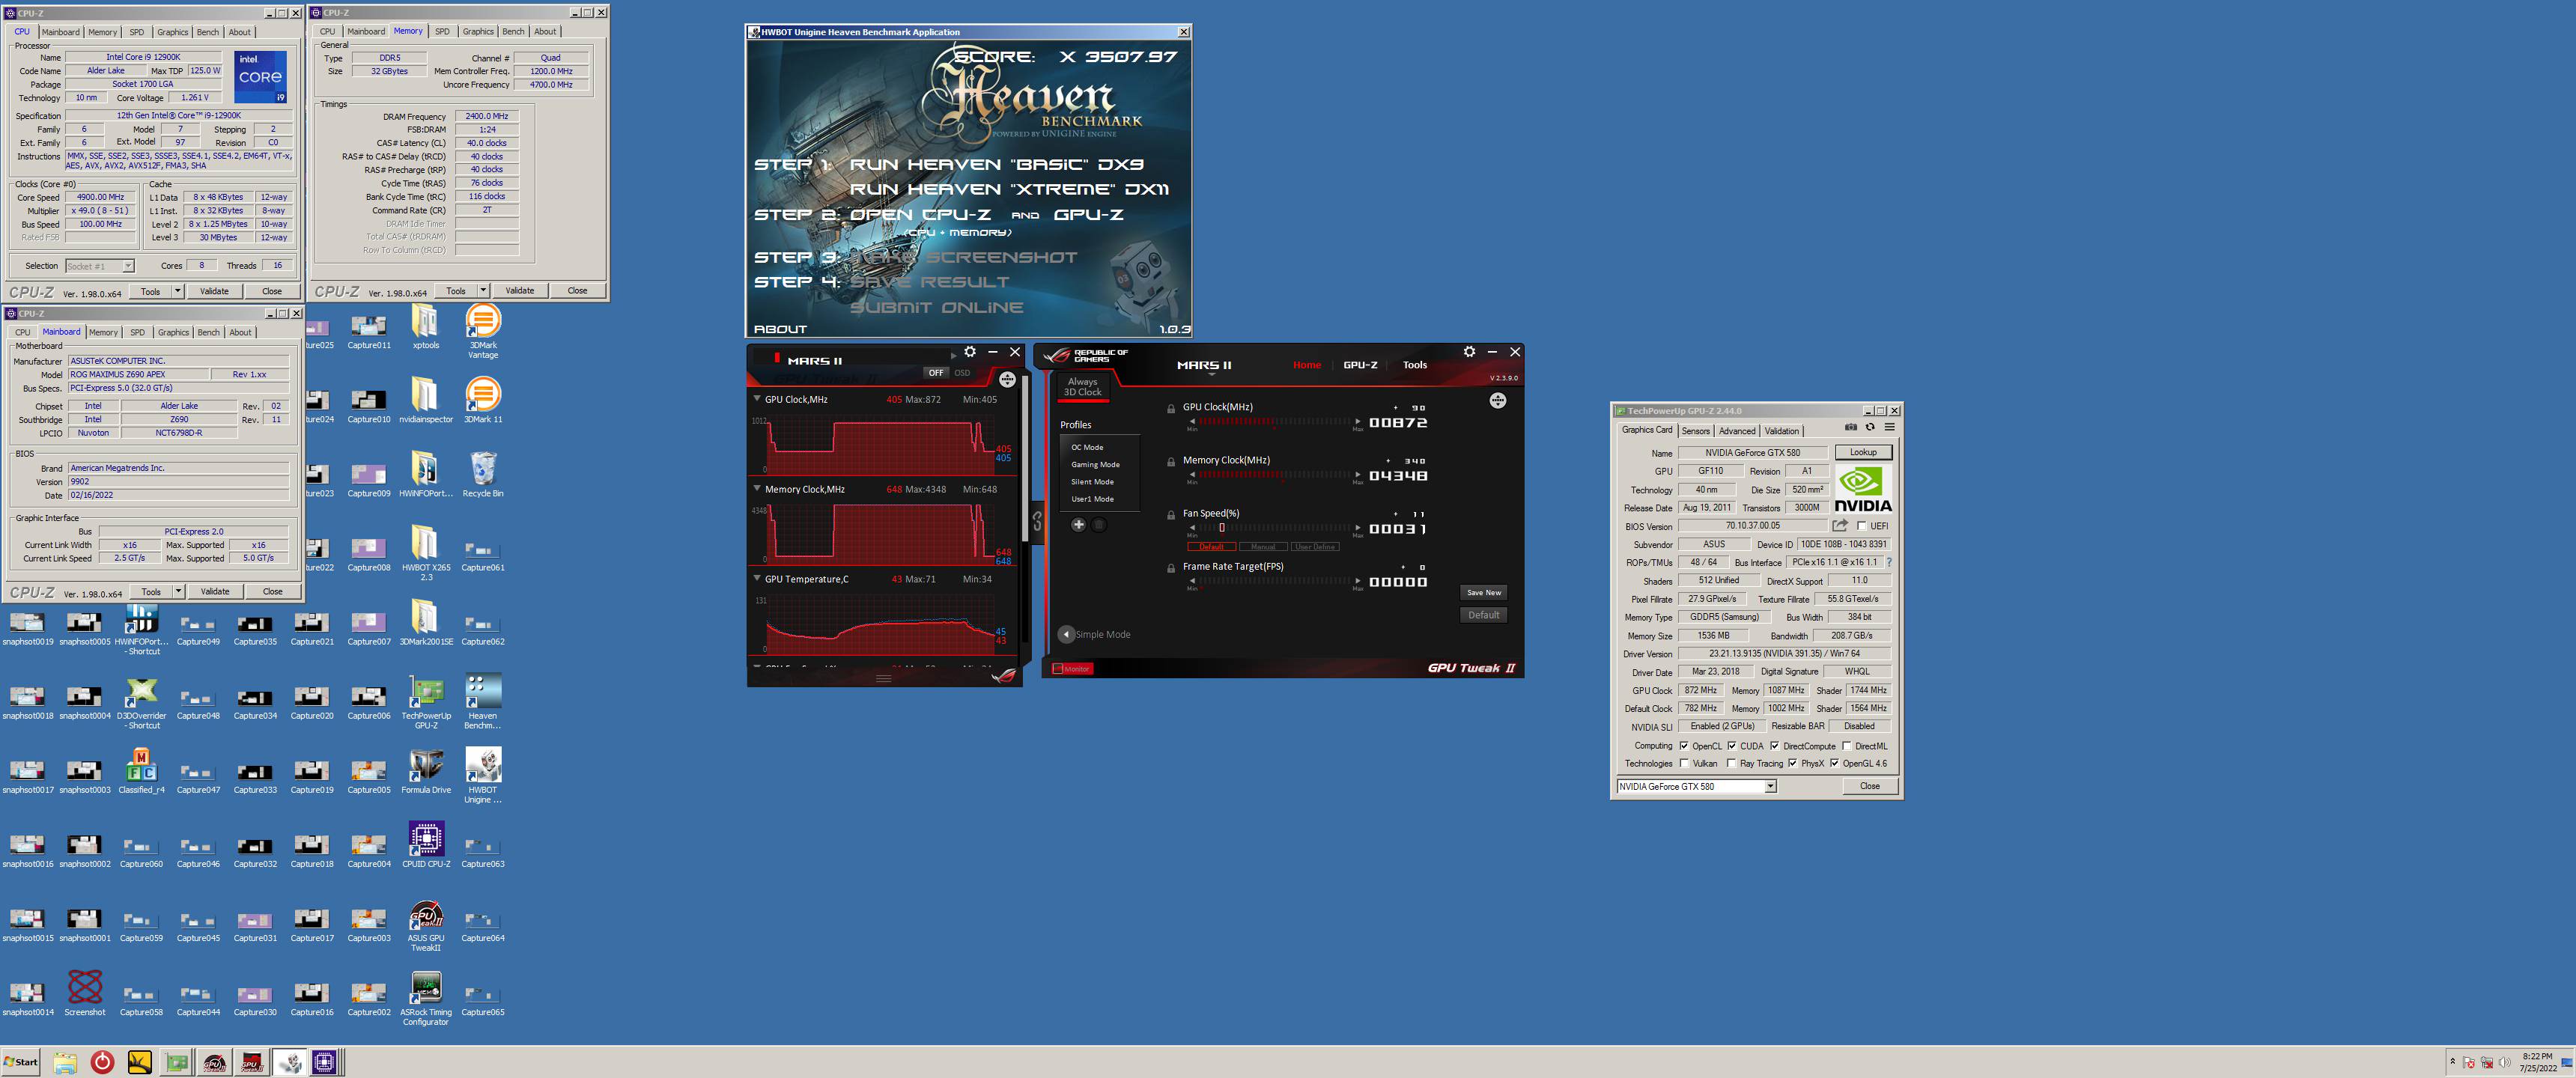Toggle the PhysX checkbox
The width and height of the screenshot is (2576, 1078).
pos(1792,763)
